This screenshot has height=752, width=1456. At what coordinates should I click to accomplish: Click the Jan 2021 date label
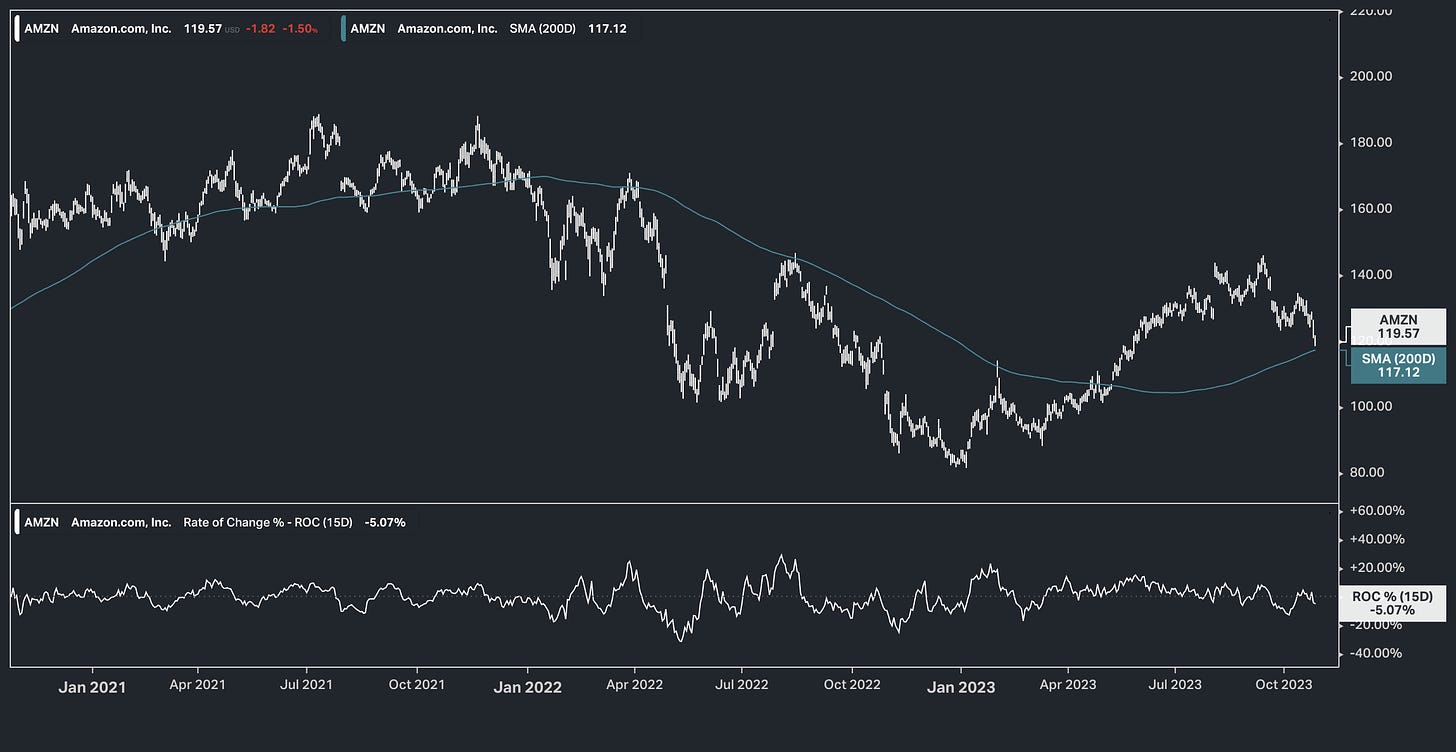coord(91,686)
